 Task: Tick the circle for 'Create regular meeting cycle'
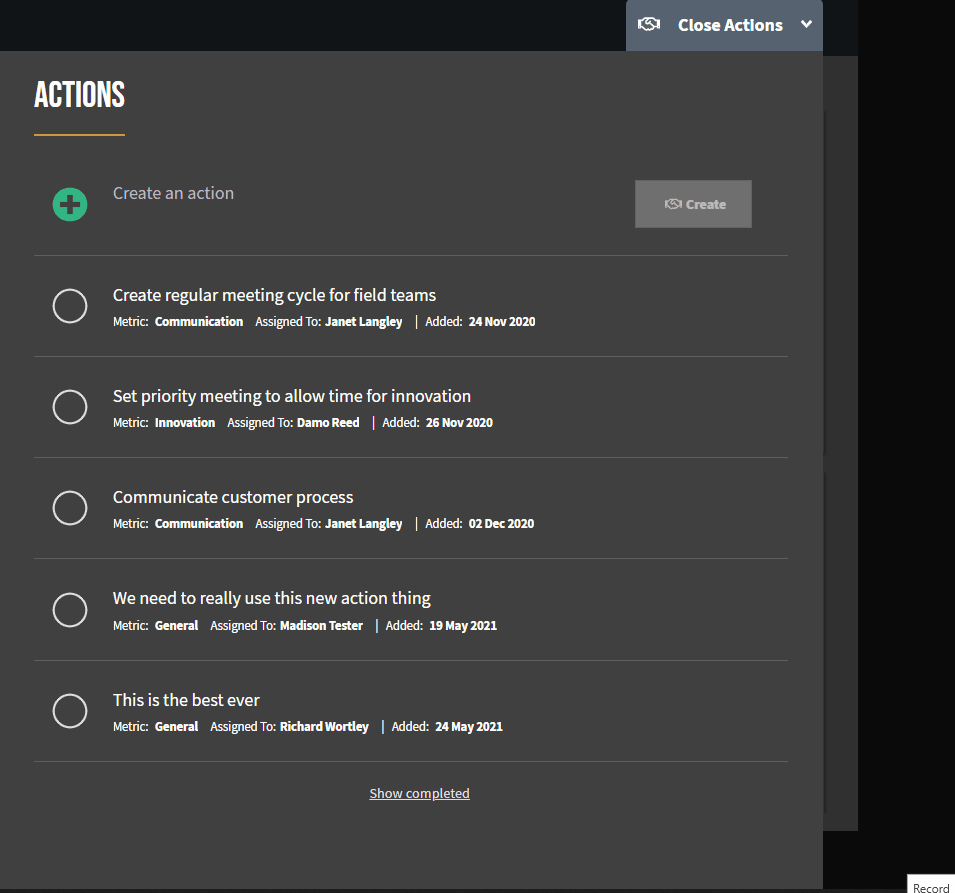tap(70, 306)
